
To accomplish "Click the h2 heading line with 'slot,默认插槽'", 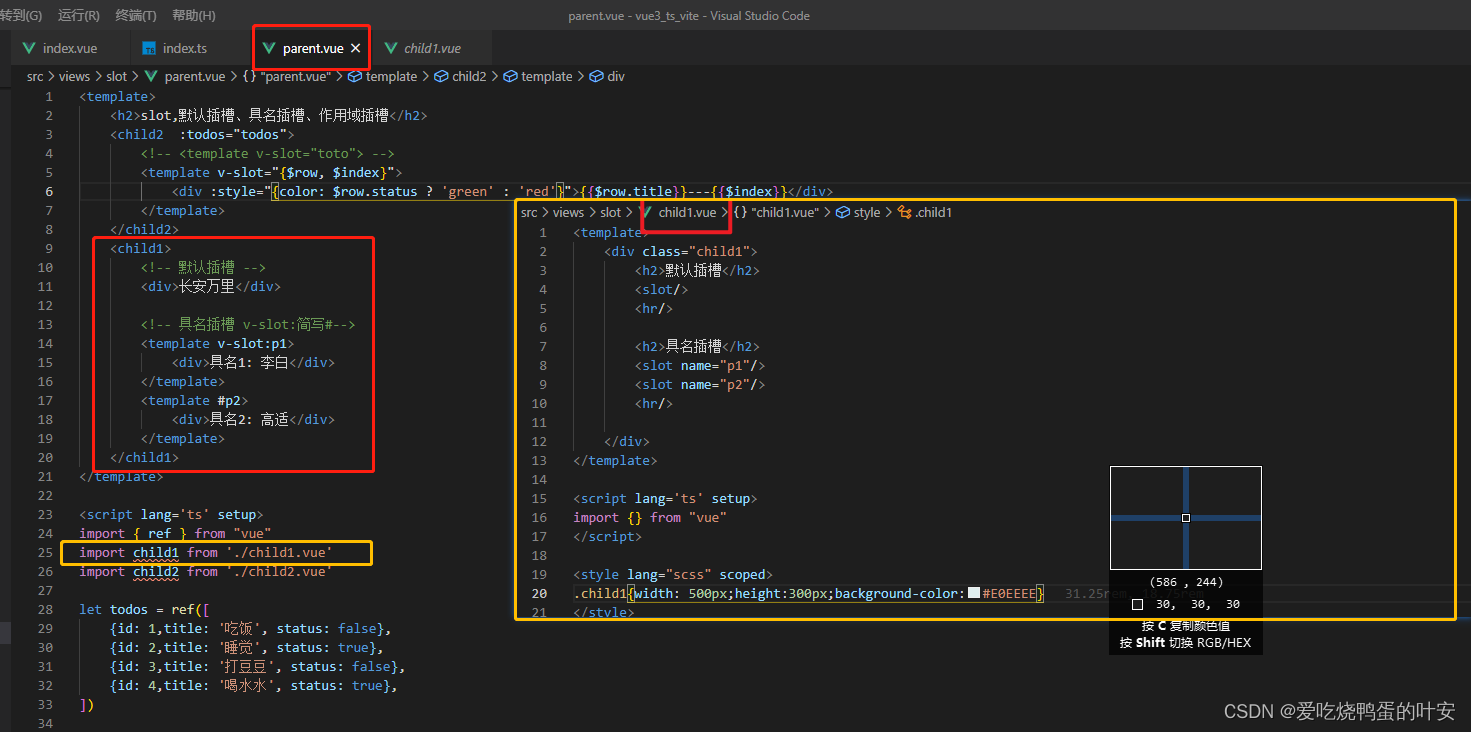I will coord(269,115).
